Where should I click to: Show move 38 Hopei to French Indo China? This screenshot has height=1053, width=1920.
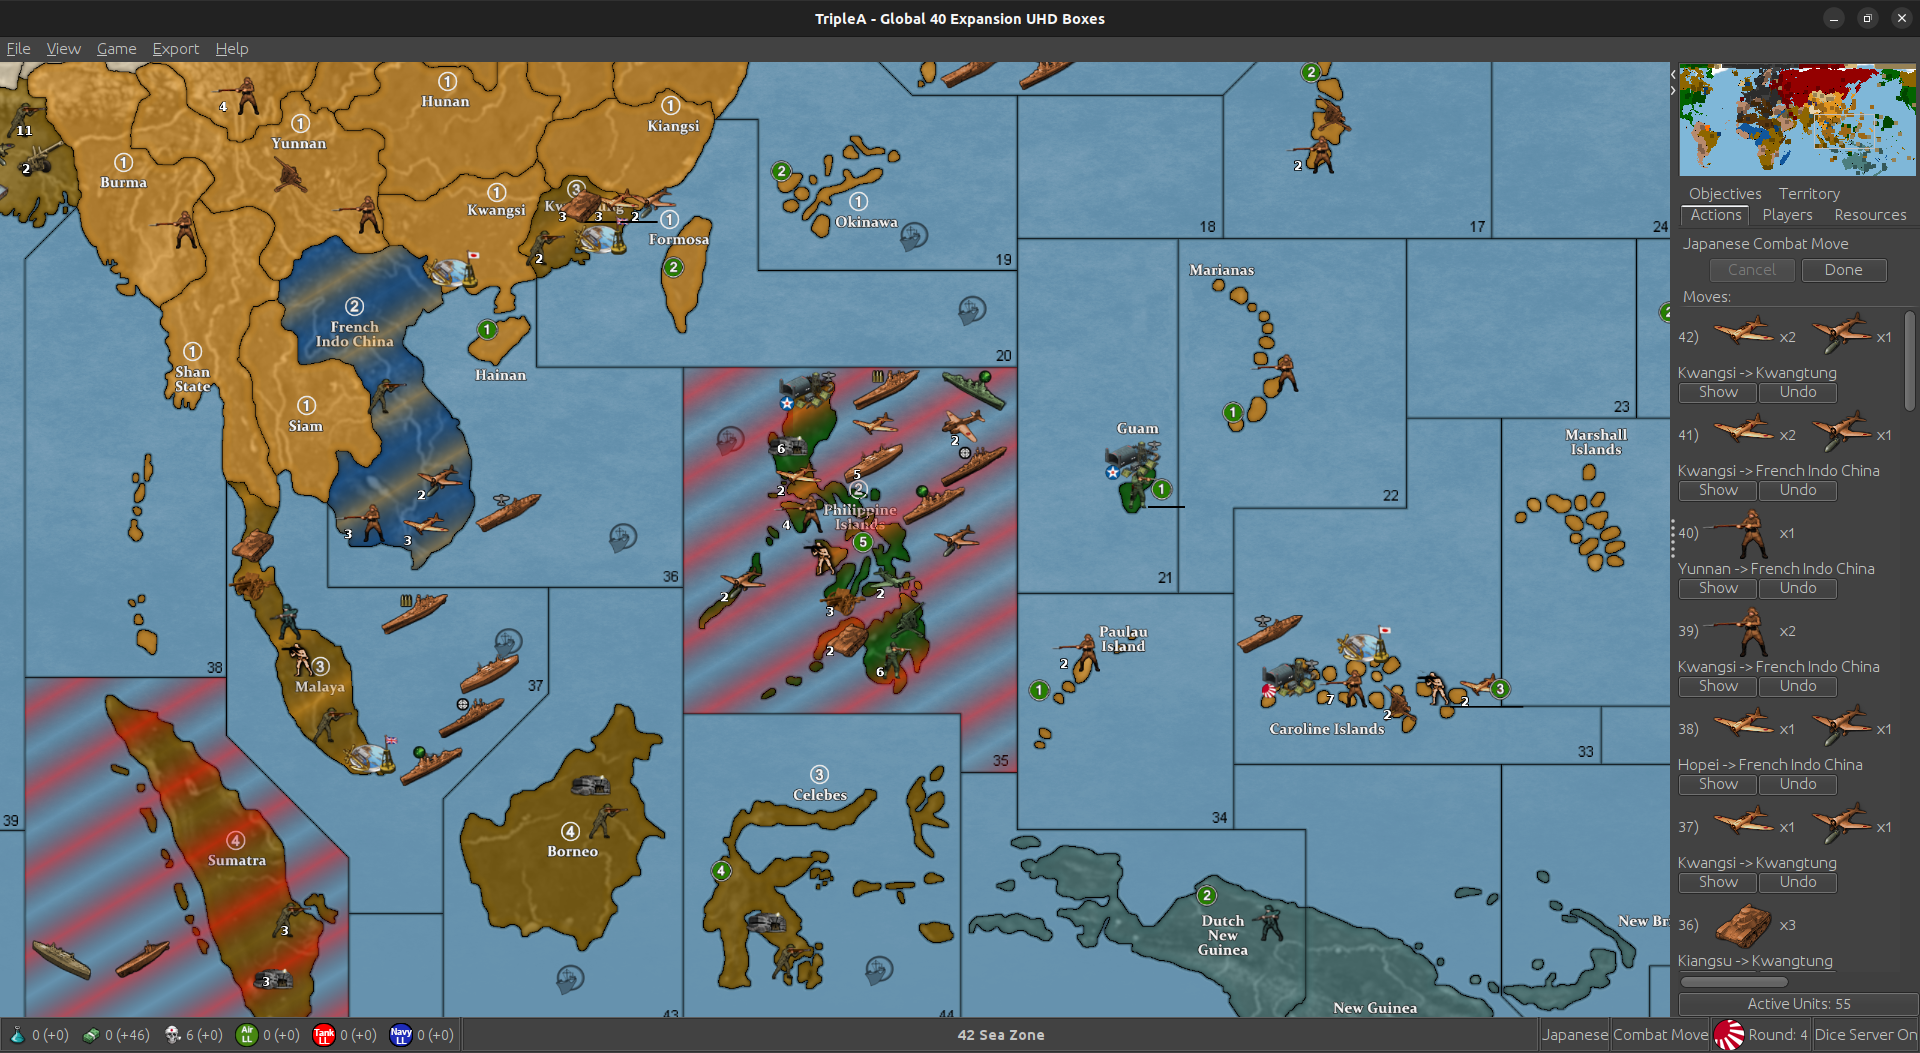[1718, 784]
